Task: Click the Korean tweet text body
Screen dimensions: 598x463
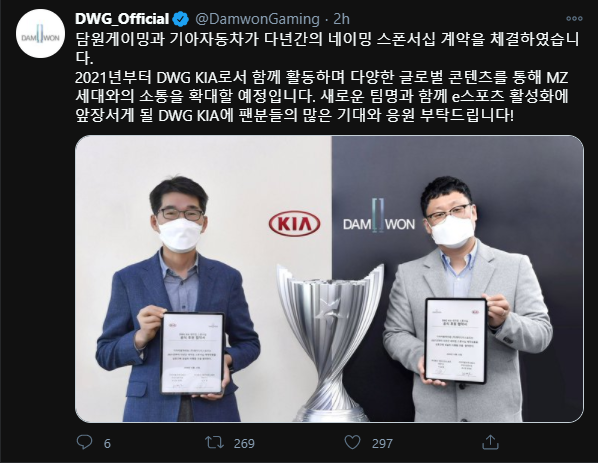Action: point(327,77)
